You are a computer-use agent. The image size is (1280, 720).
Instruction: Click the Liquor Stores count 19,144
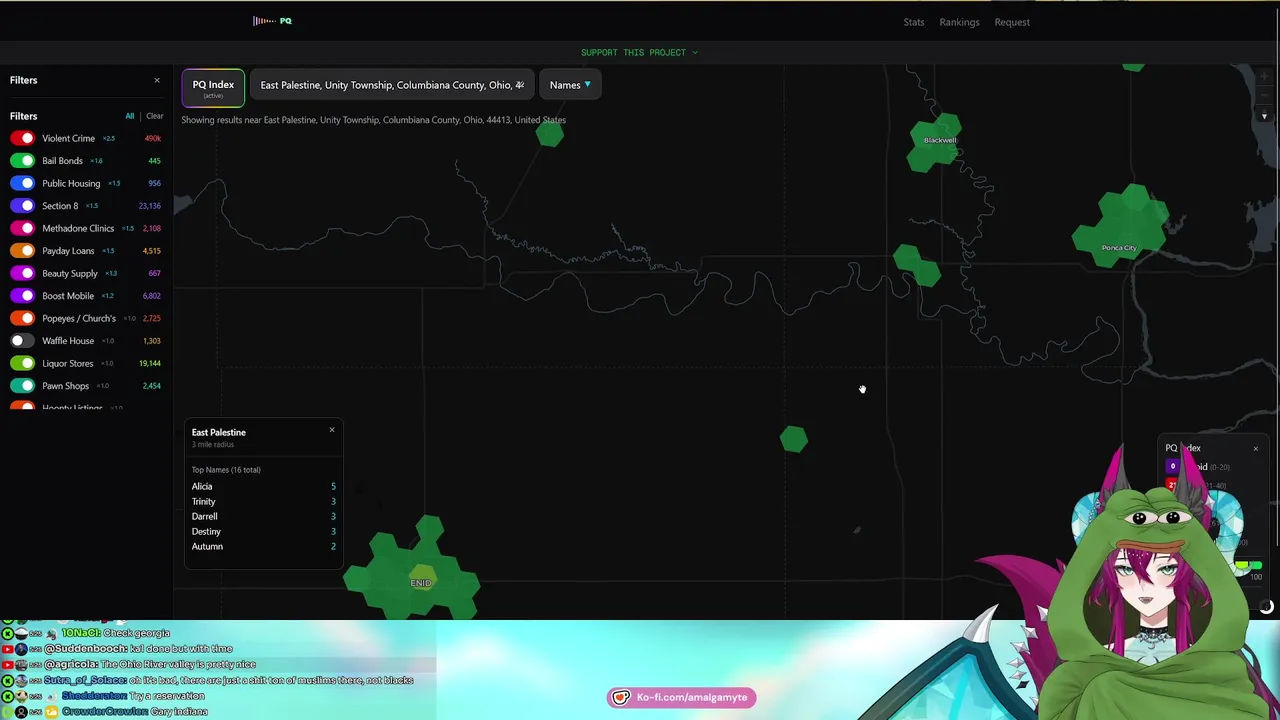[150, 363]
